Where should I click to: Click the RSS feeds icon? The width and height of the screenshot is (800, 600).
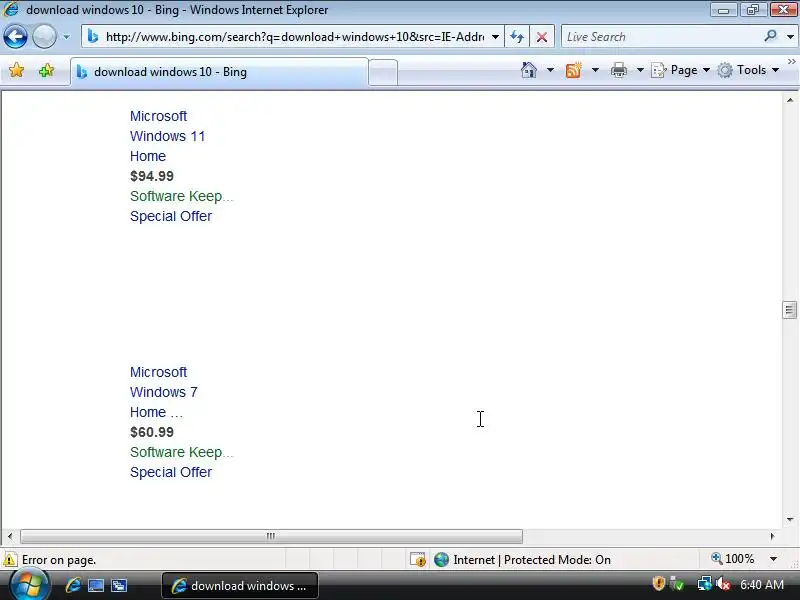[x=573, y=70]
